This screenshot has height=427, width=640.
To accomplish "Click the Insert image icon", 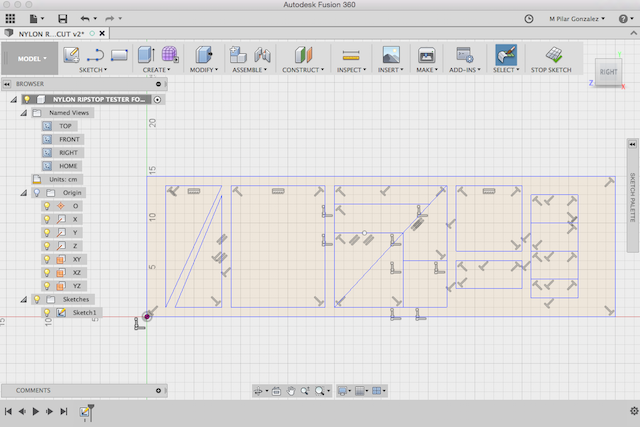I will click(x=391, y=55).
